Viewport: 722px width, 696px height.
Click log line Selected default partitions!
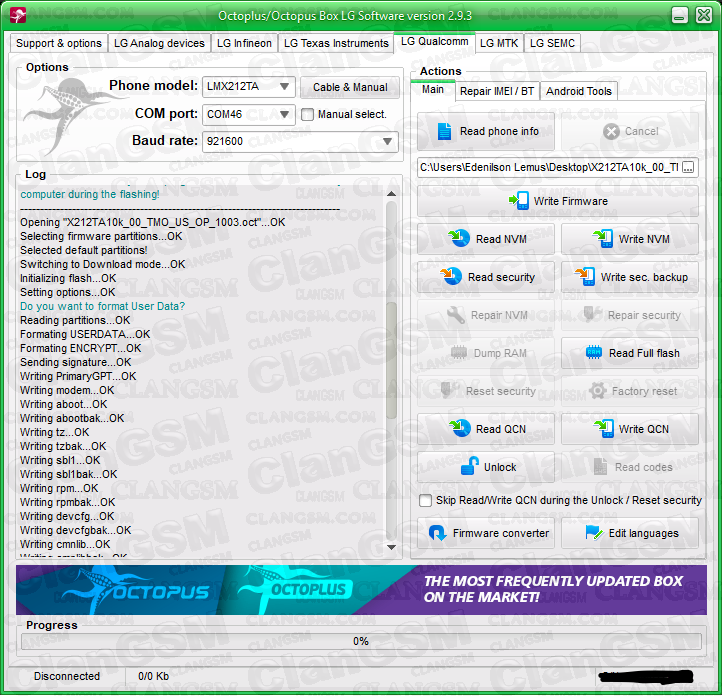83,250
